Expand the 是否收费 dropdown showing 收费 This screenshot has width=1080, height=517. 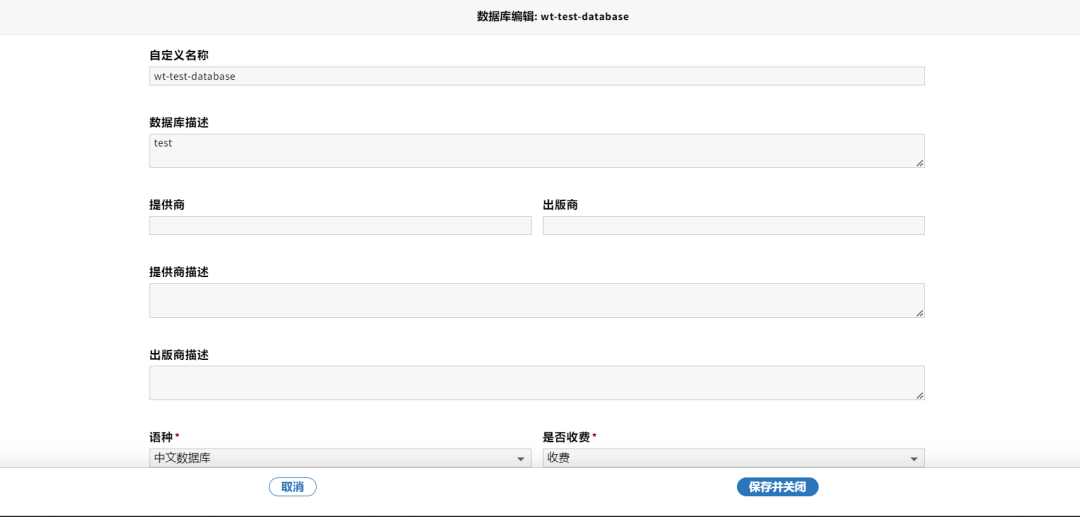click(733, 458)
